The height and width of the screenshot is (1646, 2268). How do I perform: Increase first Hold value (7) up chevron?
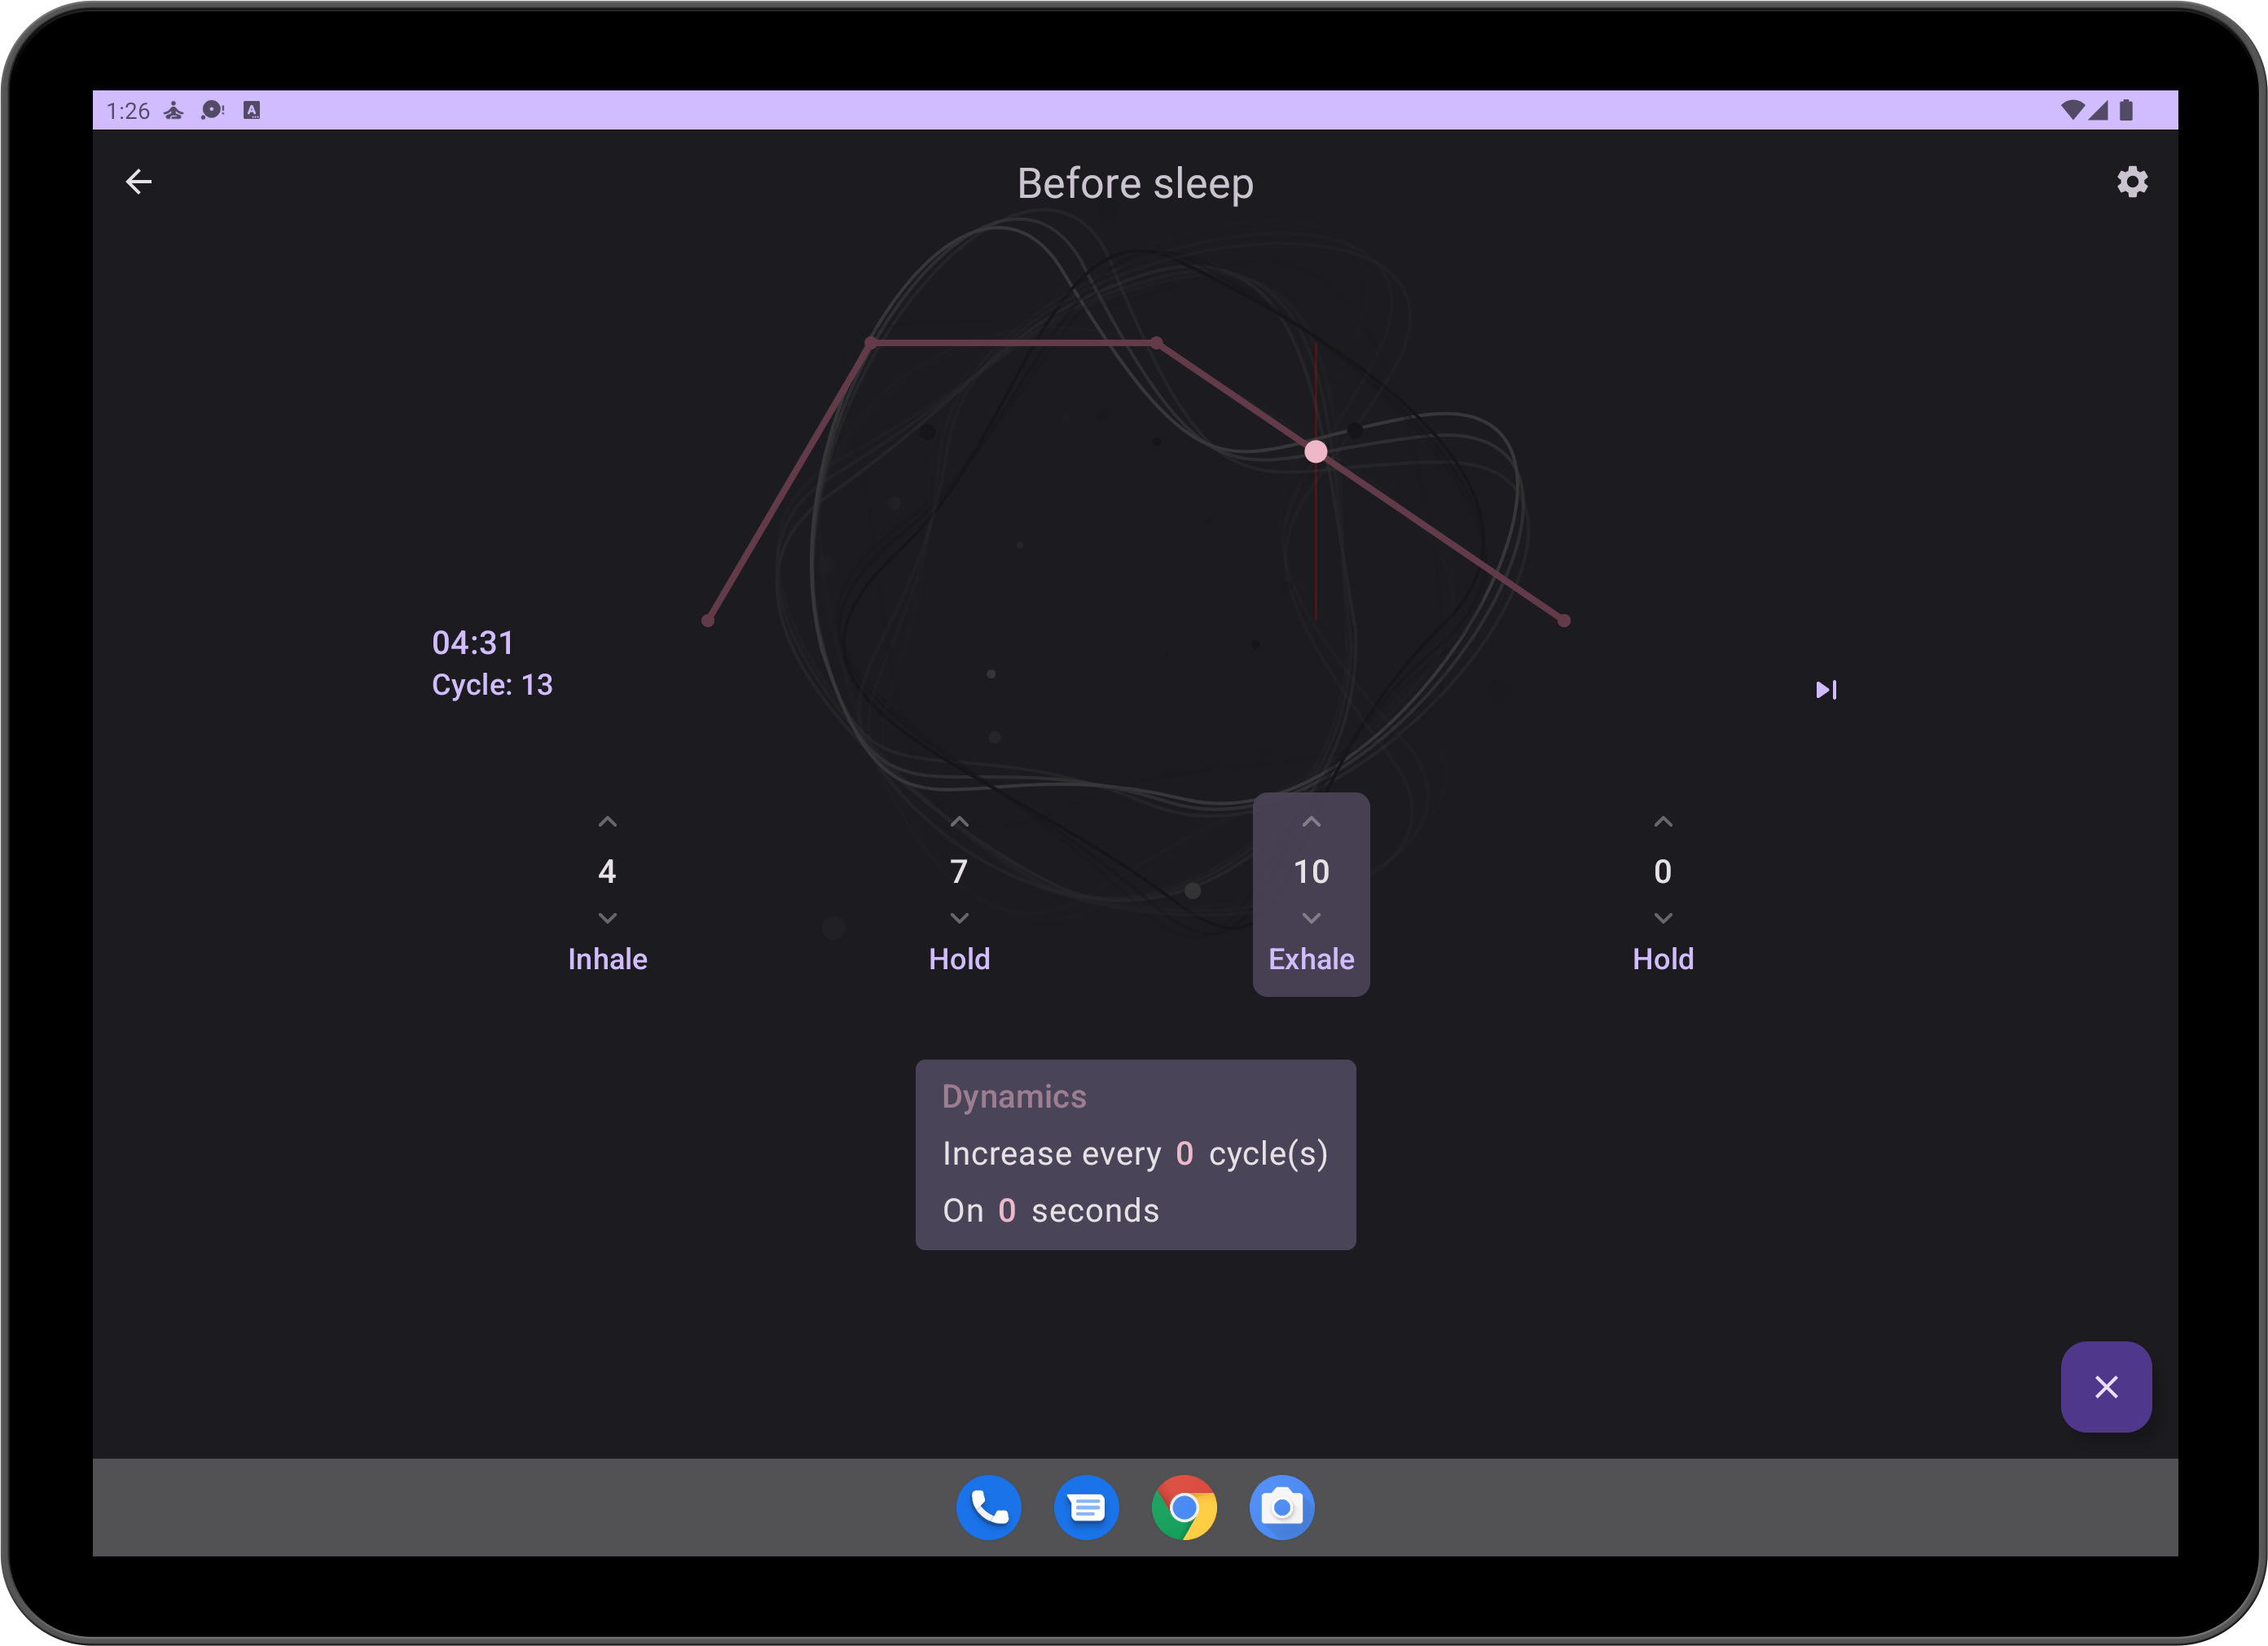click(x=959, y=822)
